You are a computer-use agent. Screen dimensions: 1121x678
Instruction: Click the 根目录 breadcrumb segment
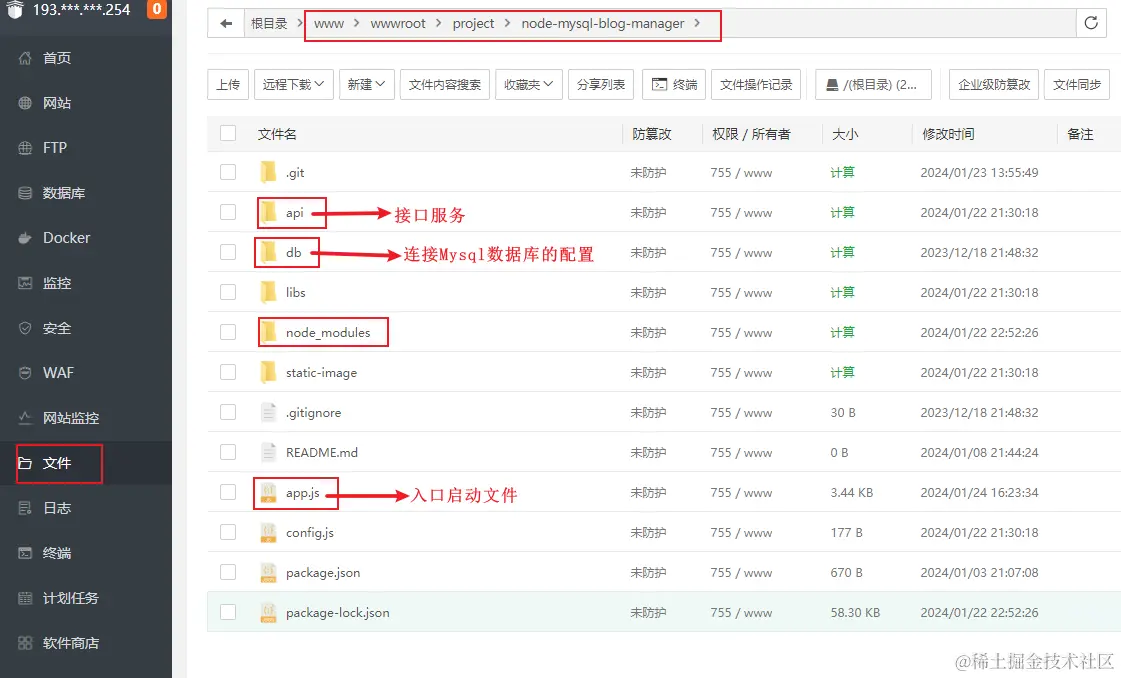click(269, 24)
